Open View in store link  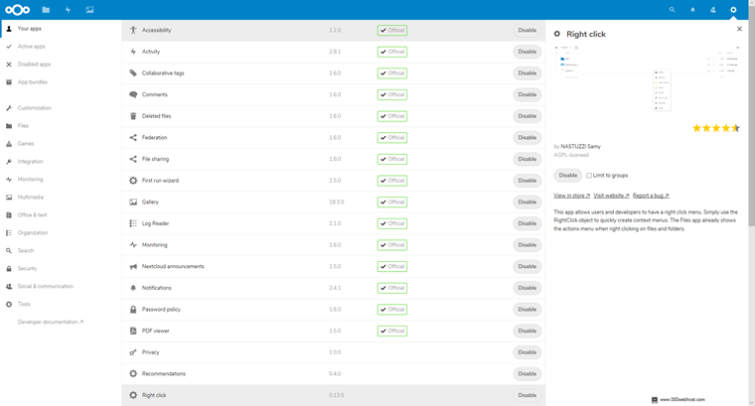[x=572, y=196]
